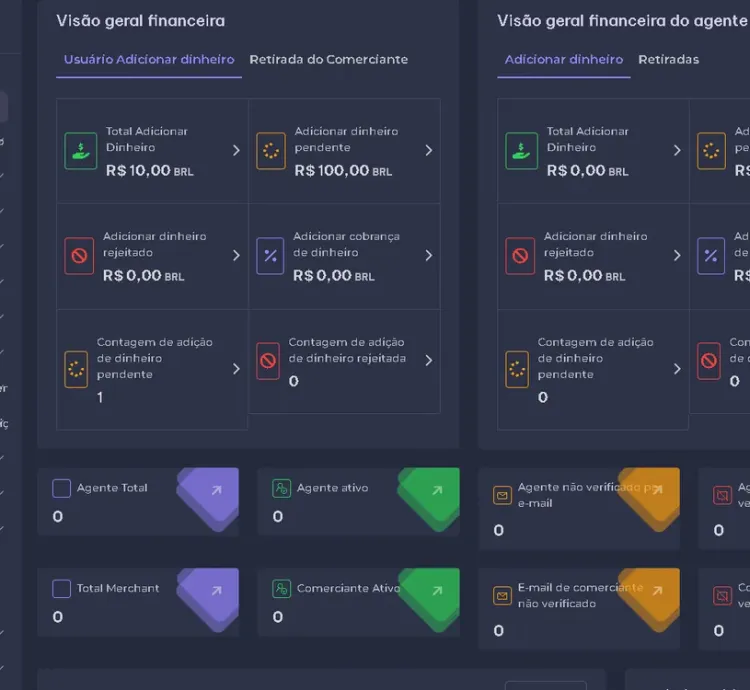Open the chevron on the R$100,00 pendente card

click(x=428, y=151)
